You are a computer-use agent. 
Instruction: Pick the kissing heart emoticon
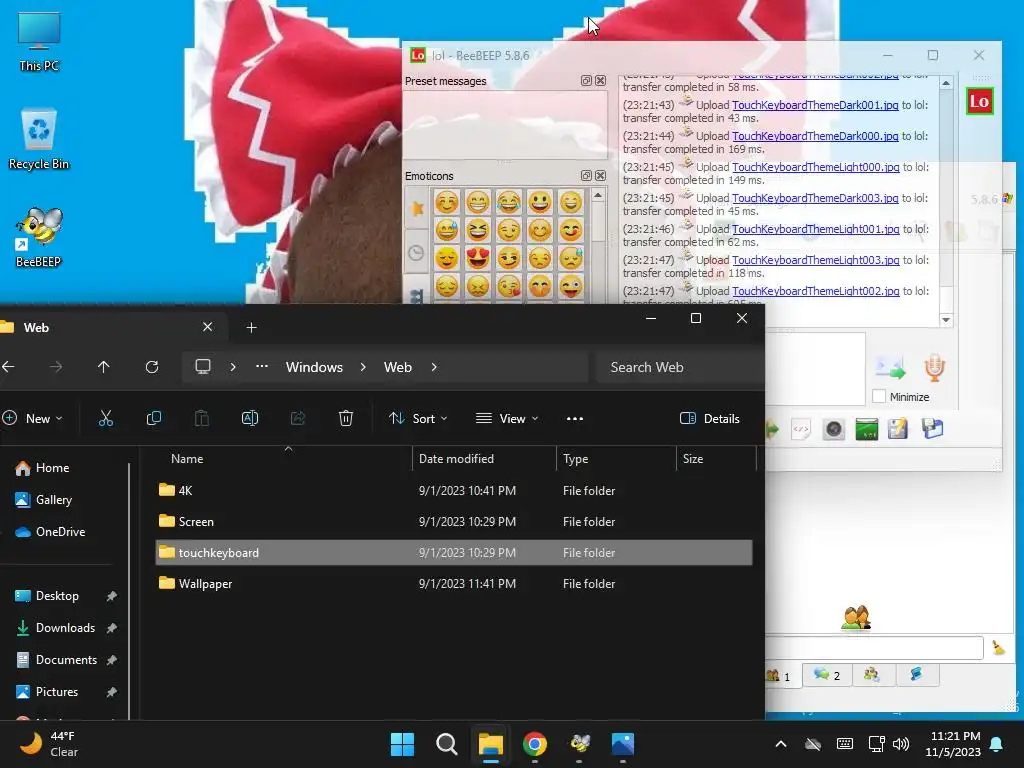coord(509,286)
